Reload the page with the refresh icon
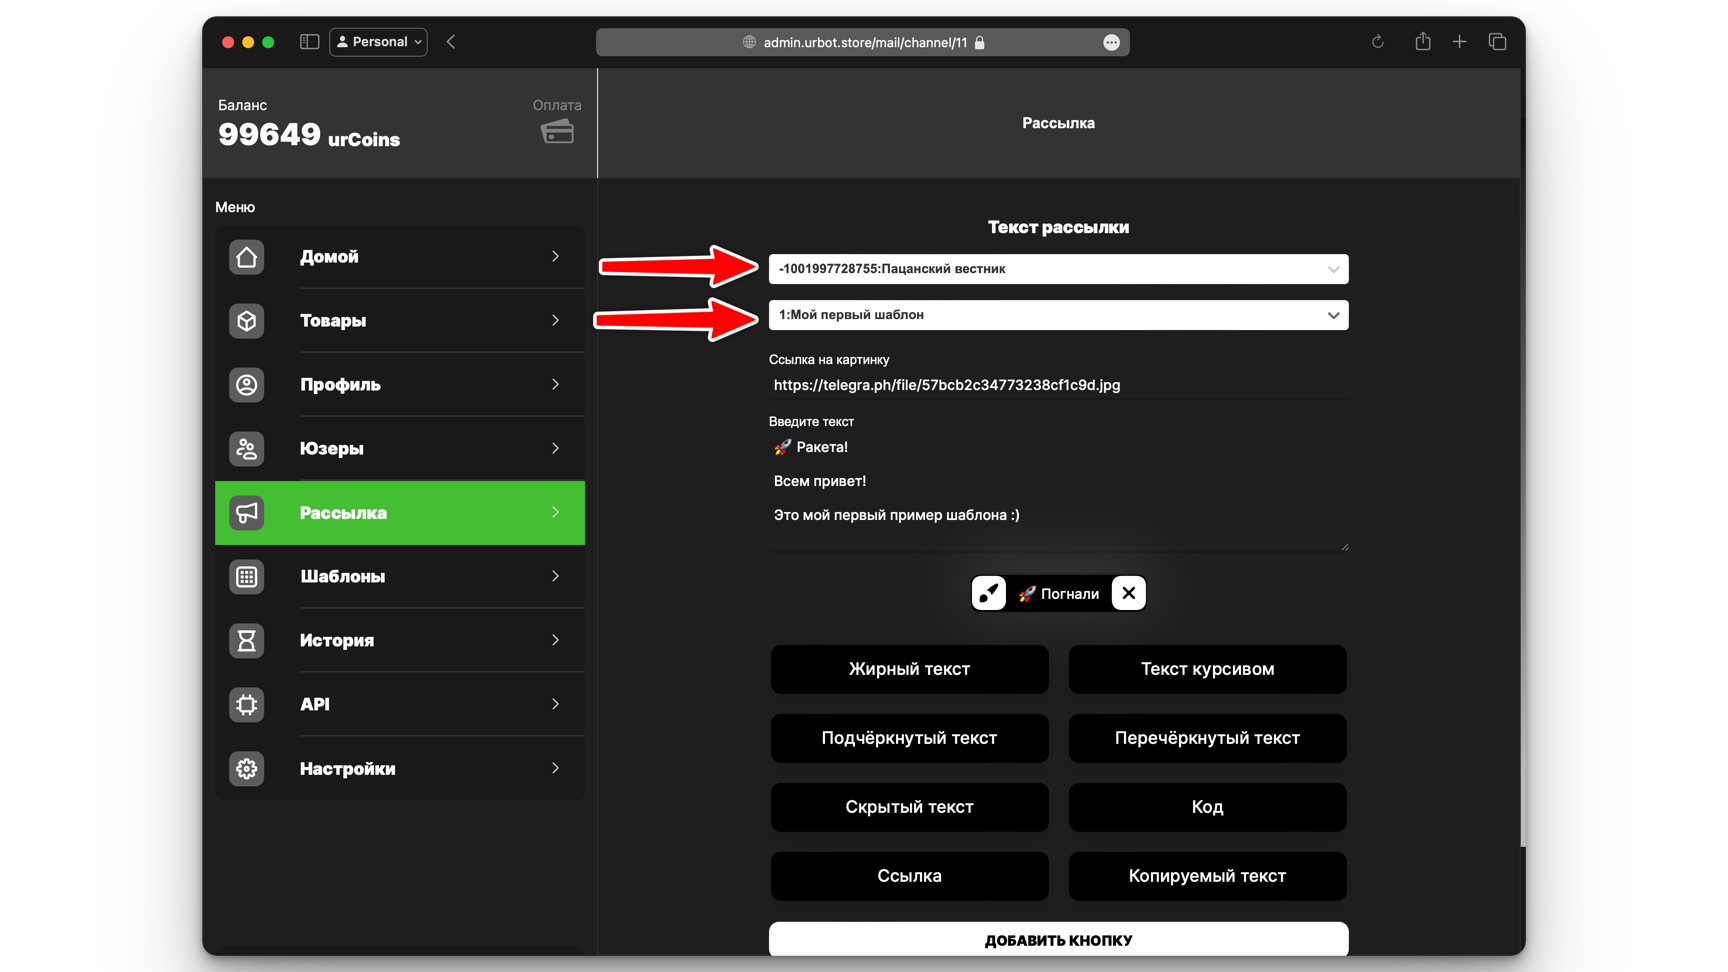The image size is (1728, 972). (1377, 42)
